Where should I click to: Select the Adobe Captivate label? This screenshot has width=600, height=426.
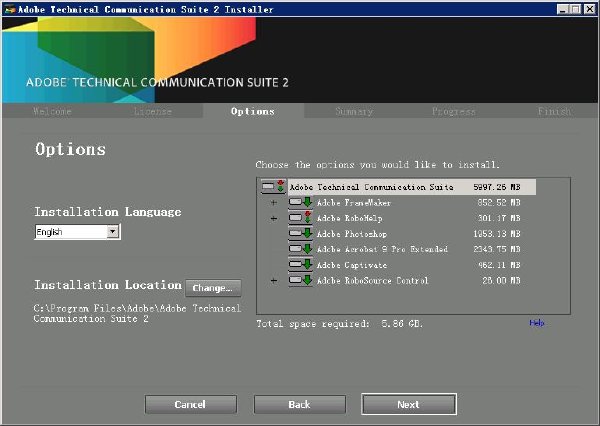tap(352, 265)
